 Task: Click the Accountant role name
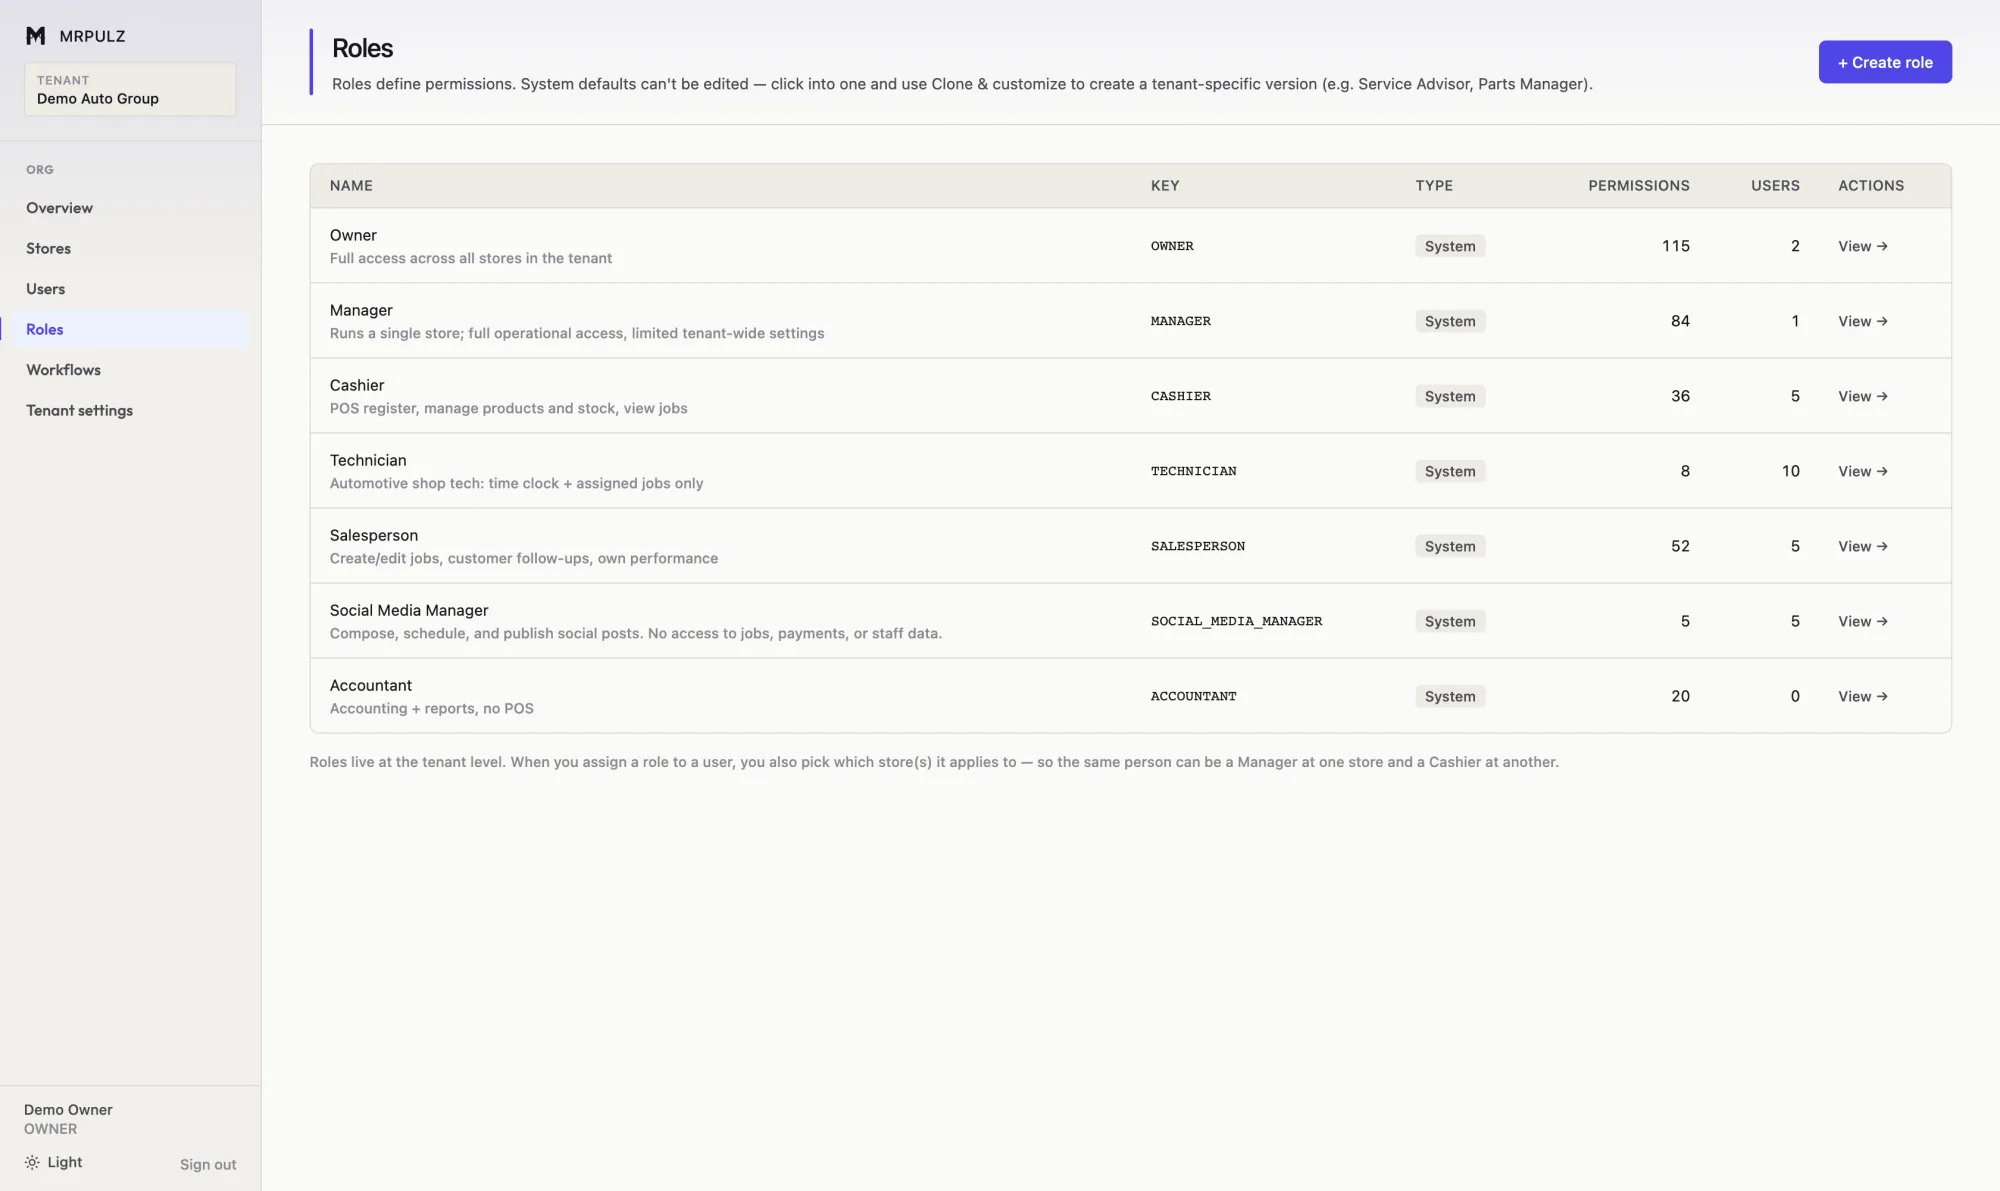coord(371,685)
